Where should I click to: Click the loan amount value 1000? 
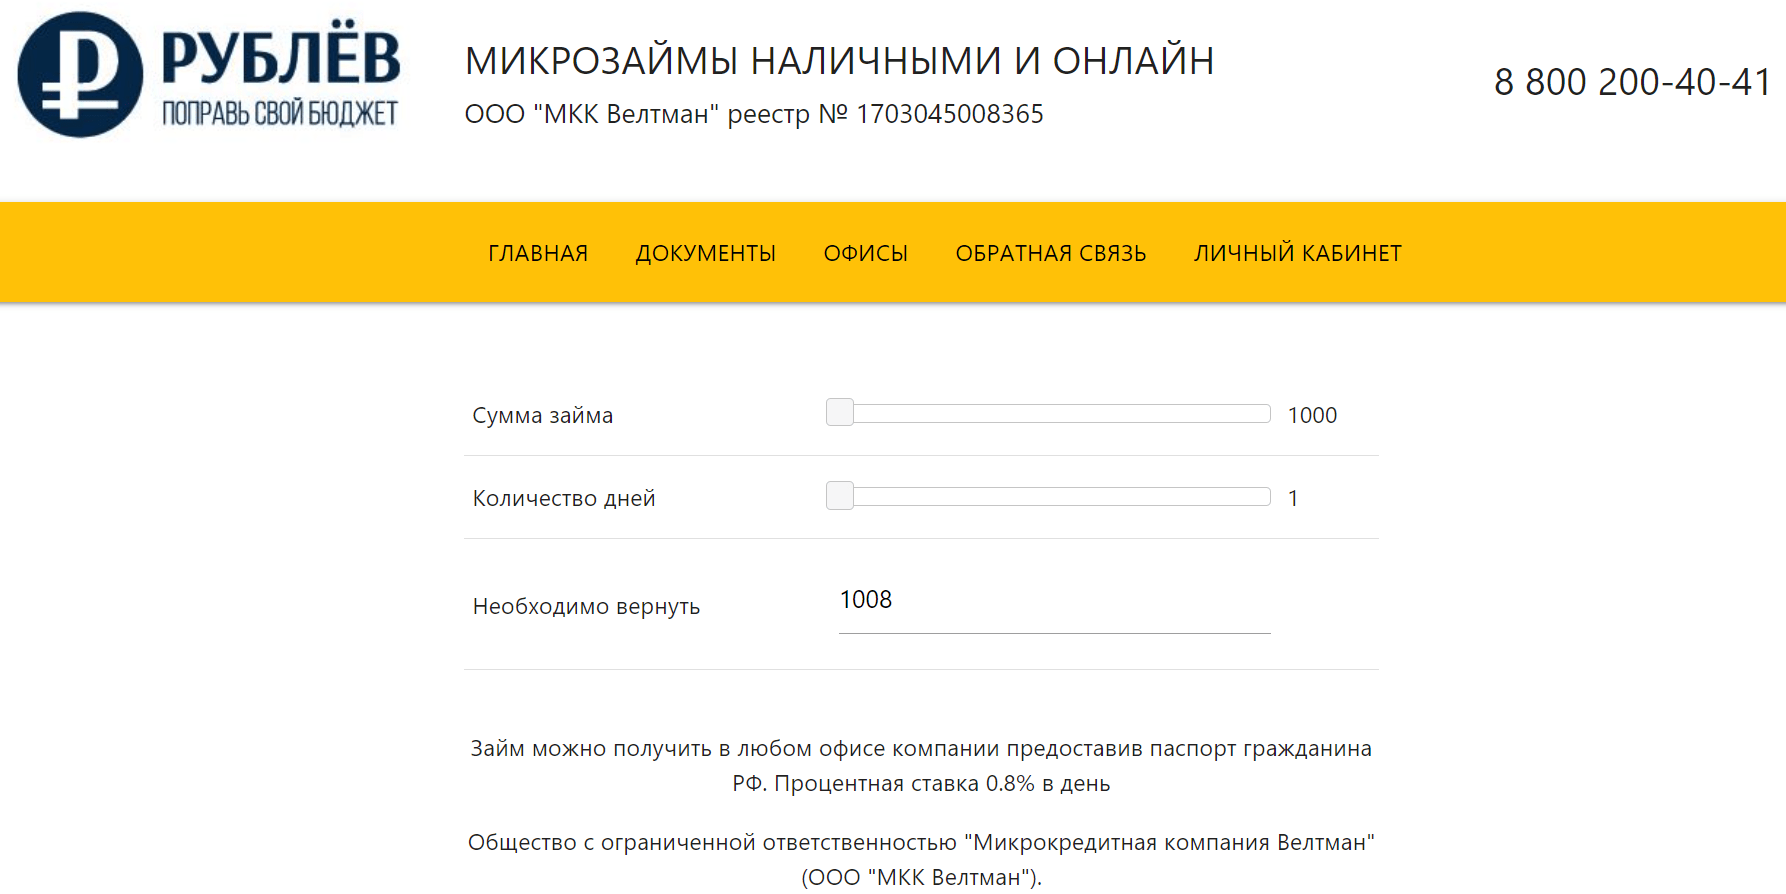coord(1312,415)
